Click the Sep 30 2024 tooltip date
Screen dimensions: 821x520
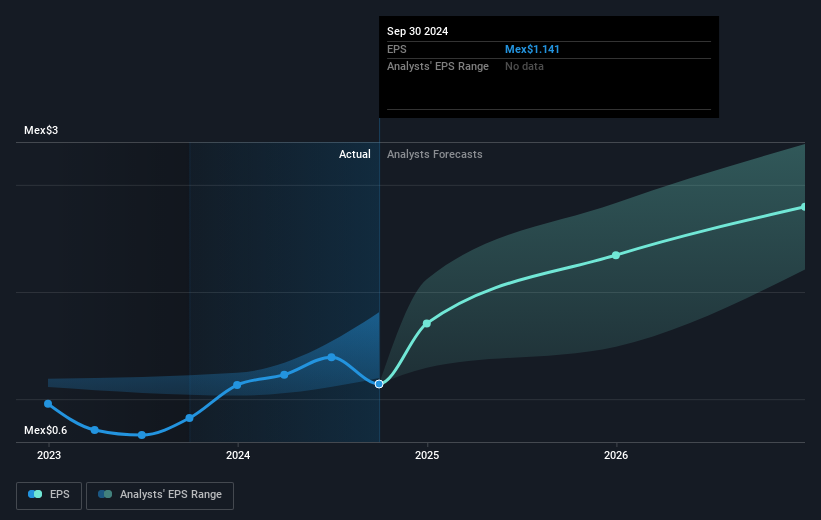pyautogui.click(x=417, y=31)
